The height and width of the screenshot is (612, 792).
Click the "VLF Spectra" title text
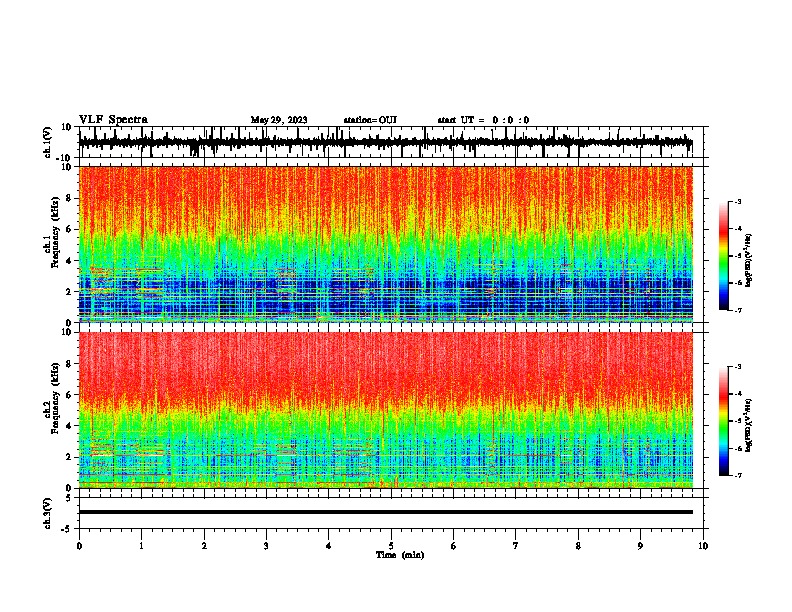coord(113,120)
